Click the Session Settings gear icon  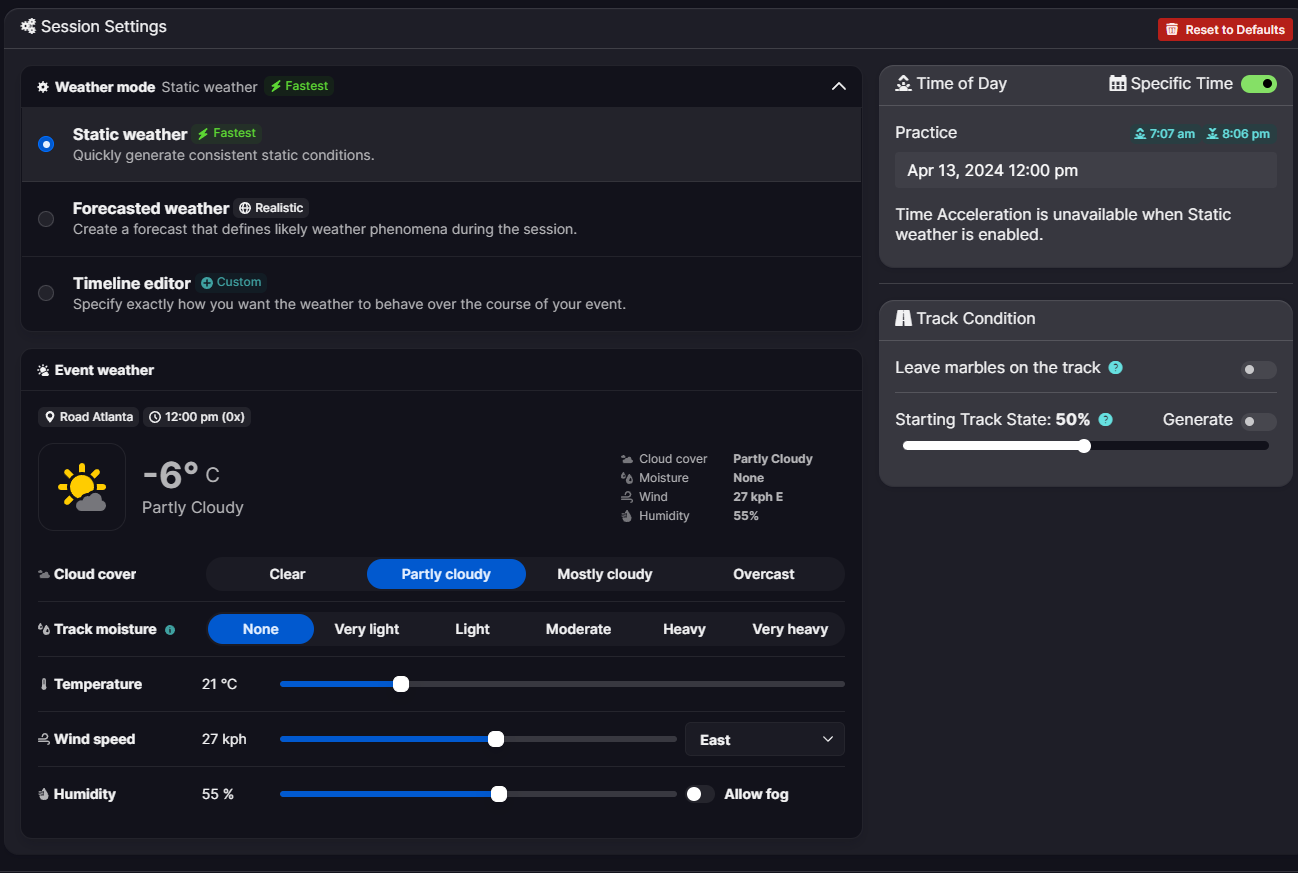click(28, 27)
